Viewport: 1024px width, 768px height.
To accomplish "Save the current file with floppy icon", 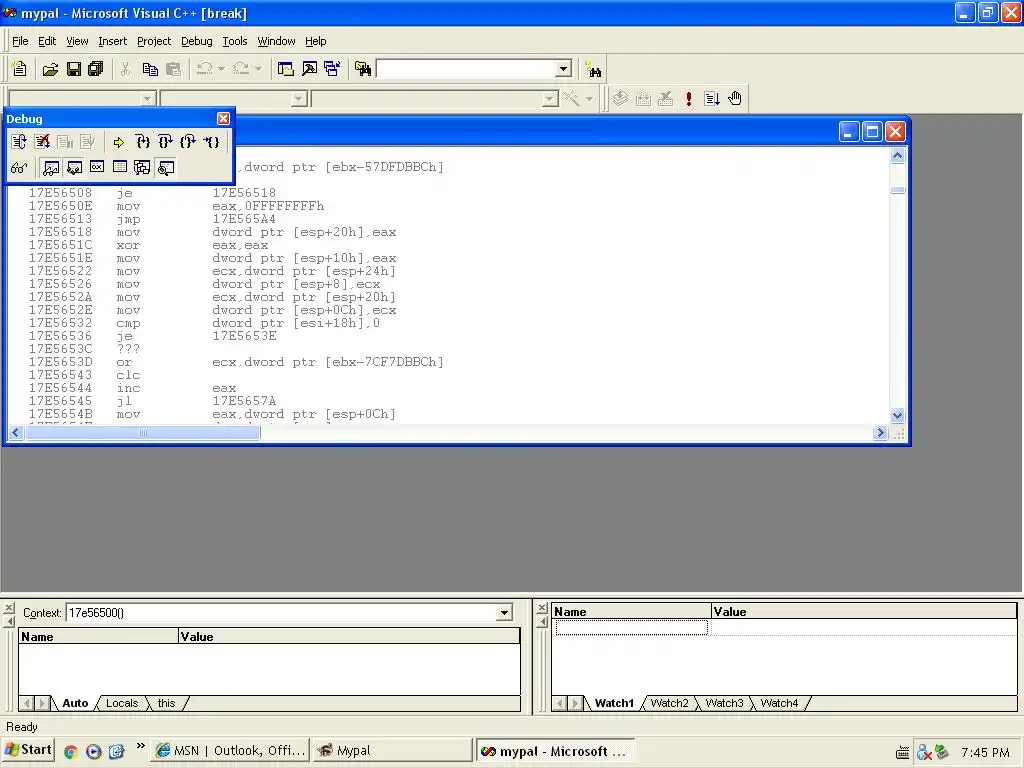I will pos(74,69).
